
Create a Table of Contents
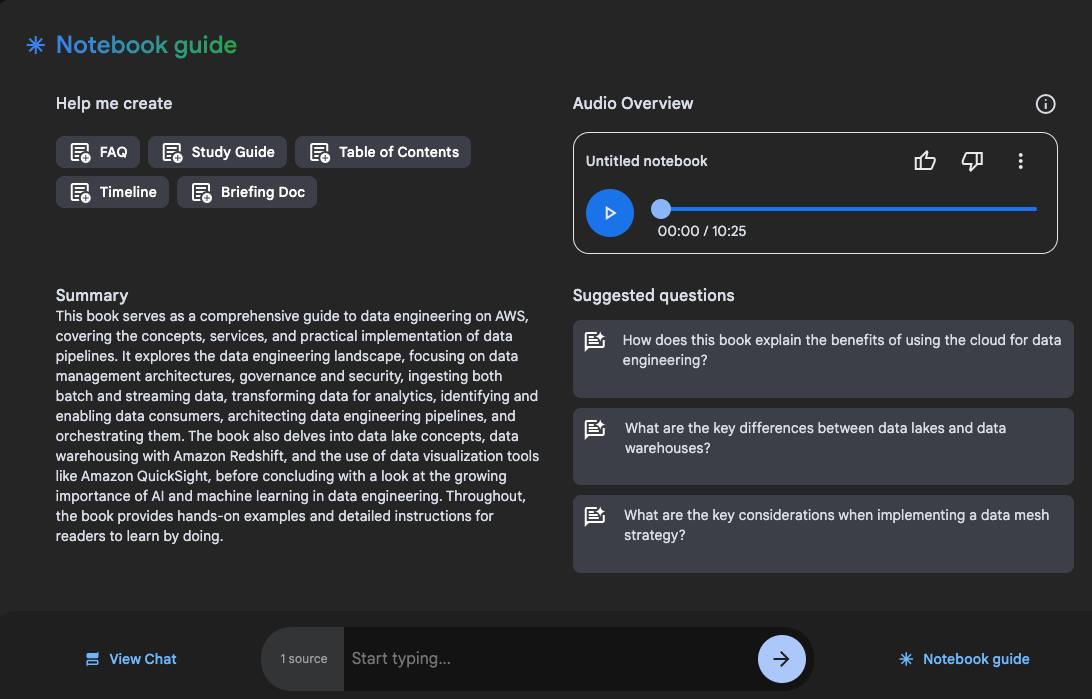[x=383, y=152]
